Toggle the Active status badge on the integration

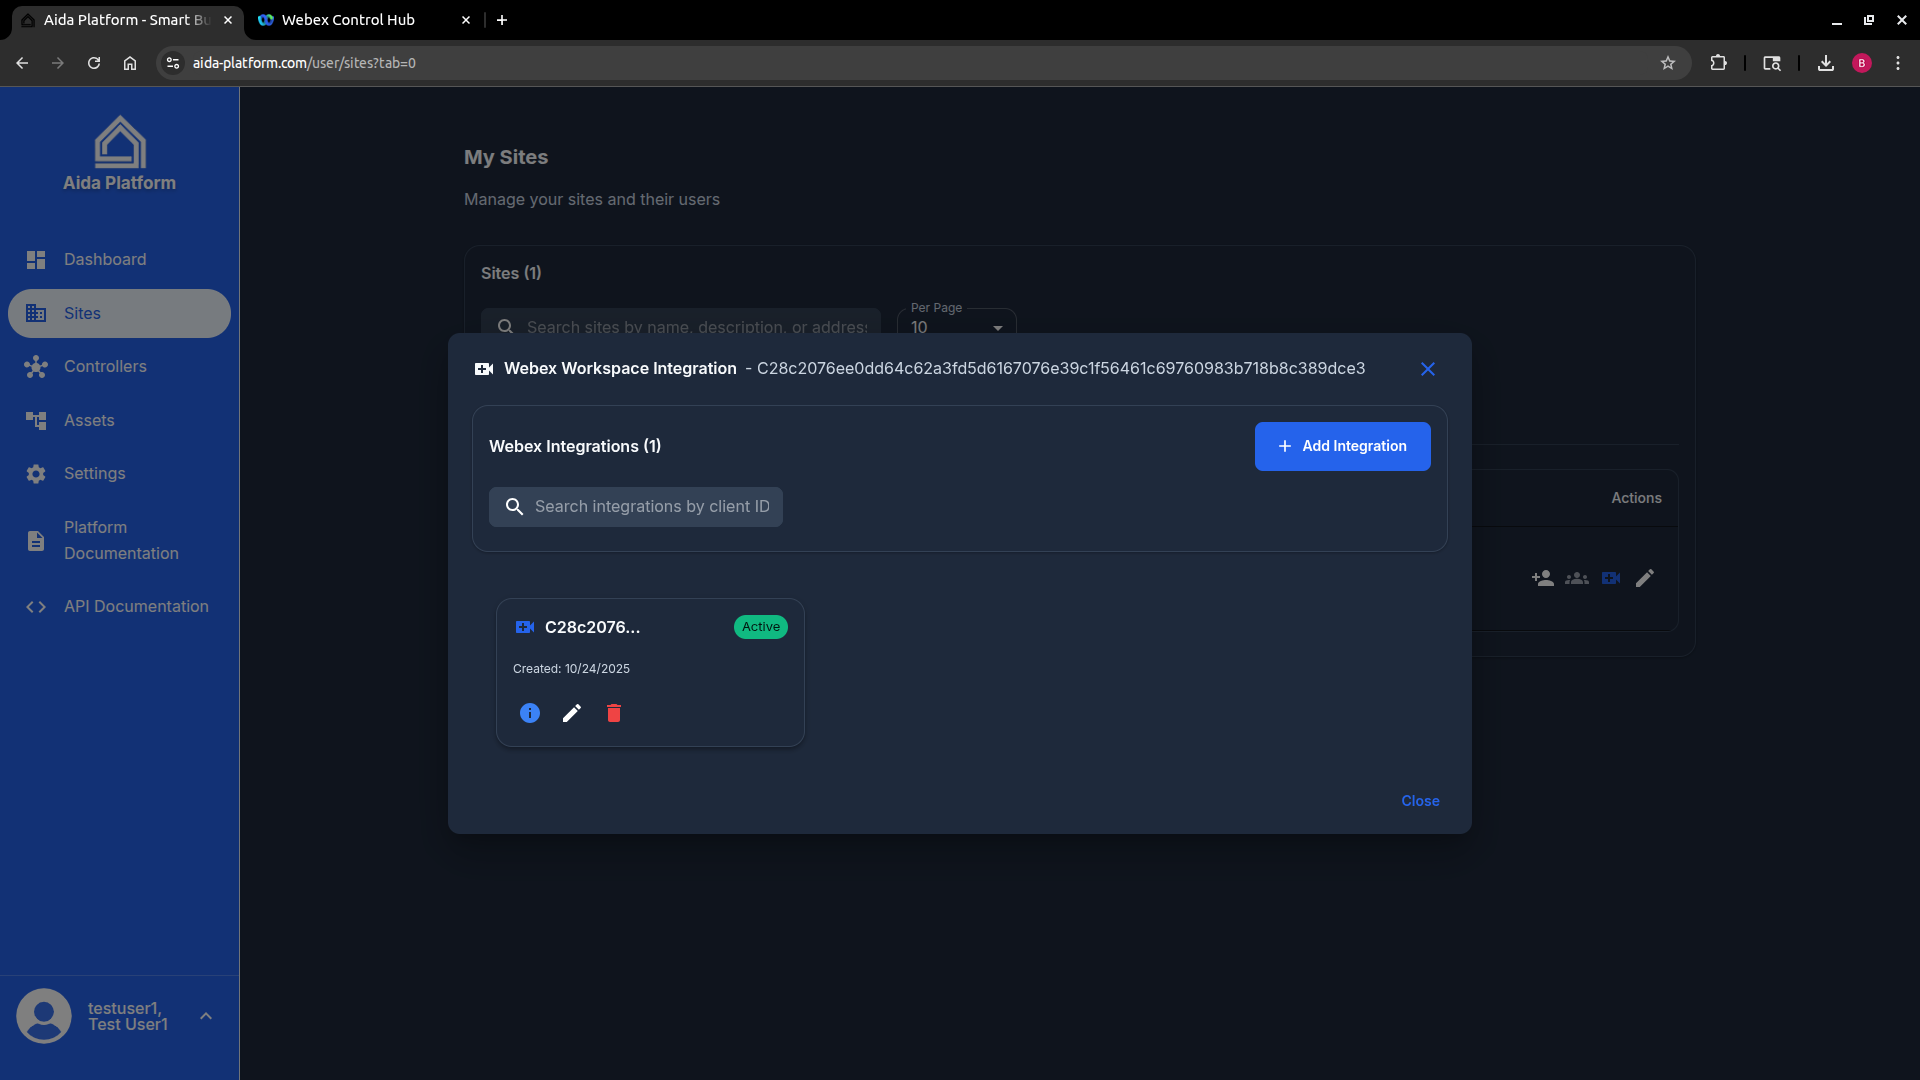tap(760, 627)
